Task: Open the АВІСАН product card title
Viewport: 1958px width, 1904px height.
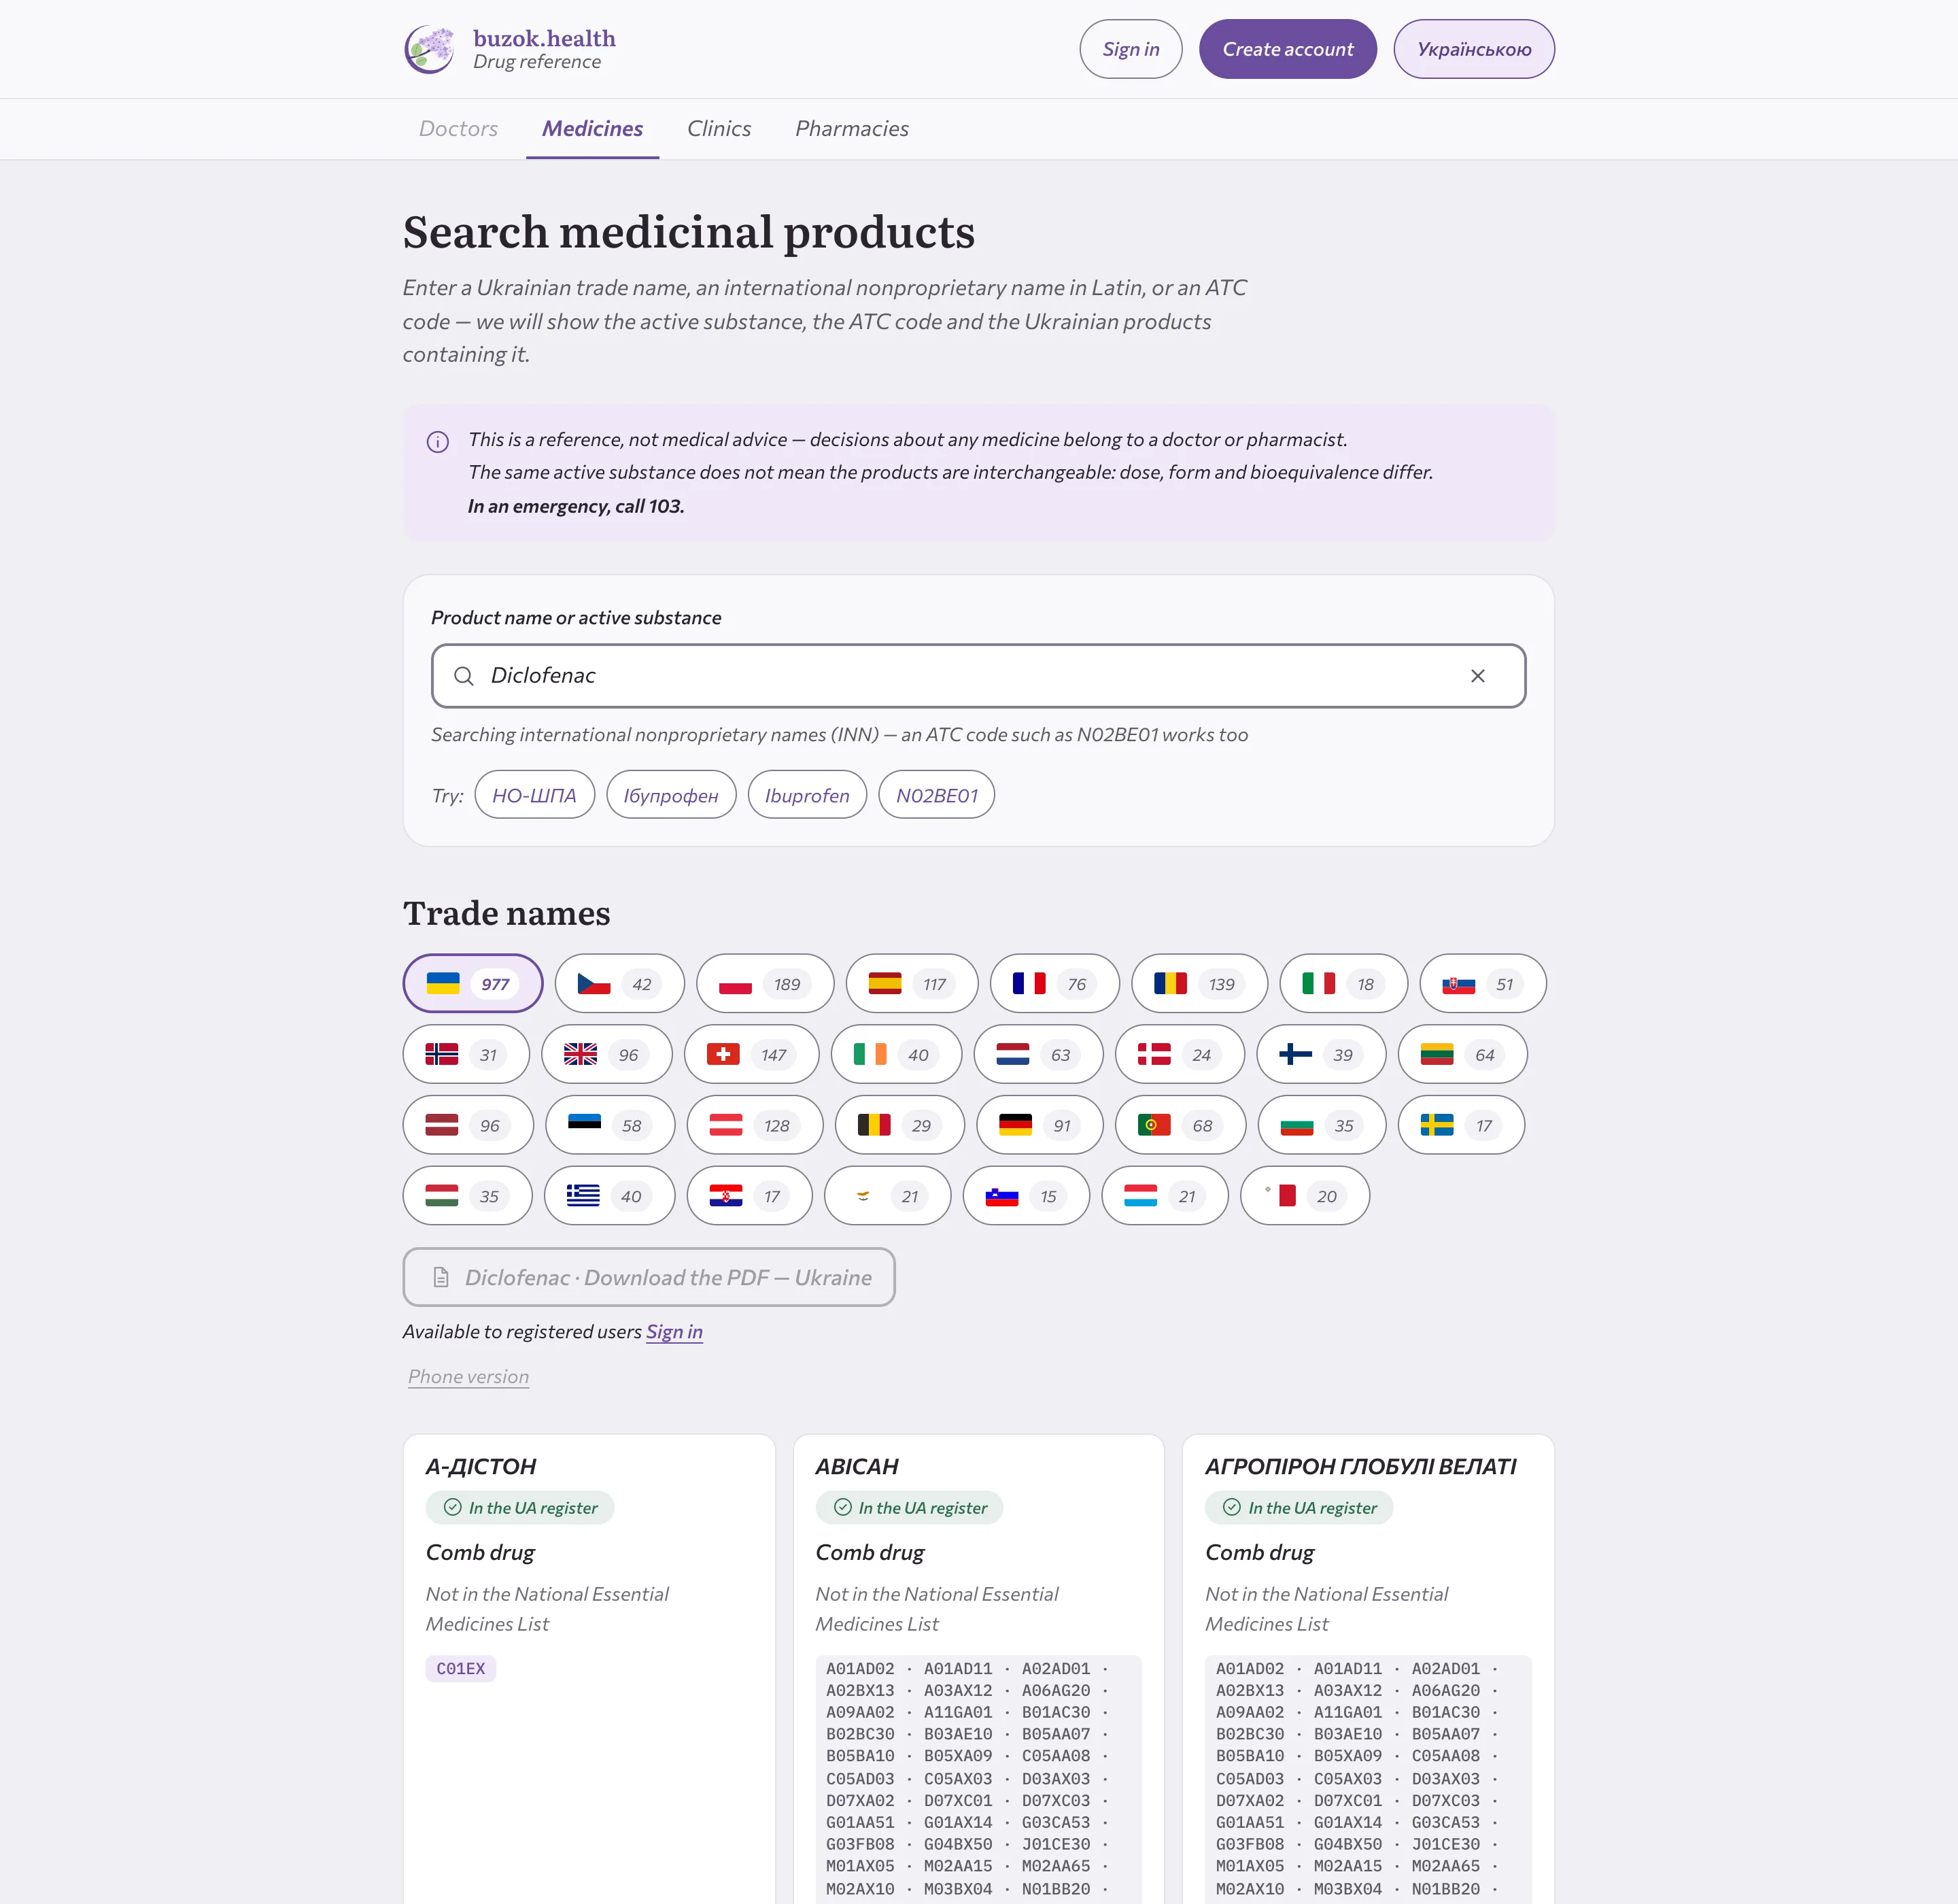Action: point(857,1467)
